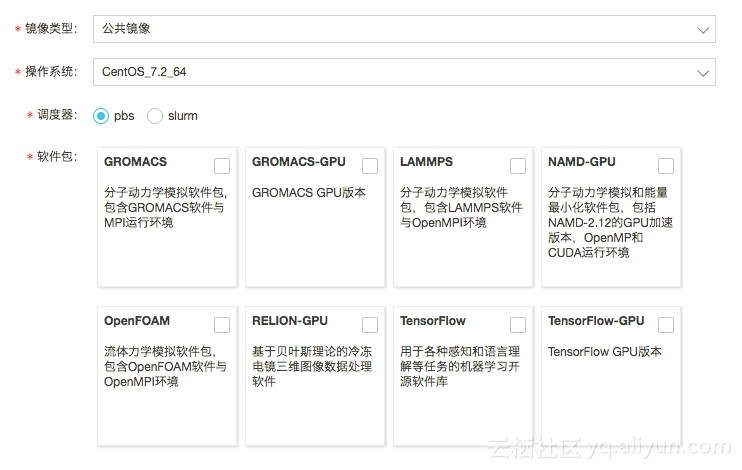Click the LAMMPS card title
Viewport: 742px width, 470px height.
click(x=426, y=162)
